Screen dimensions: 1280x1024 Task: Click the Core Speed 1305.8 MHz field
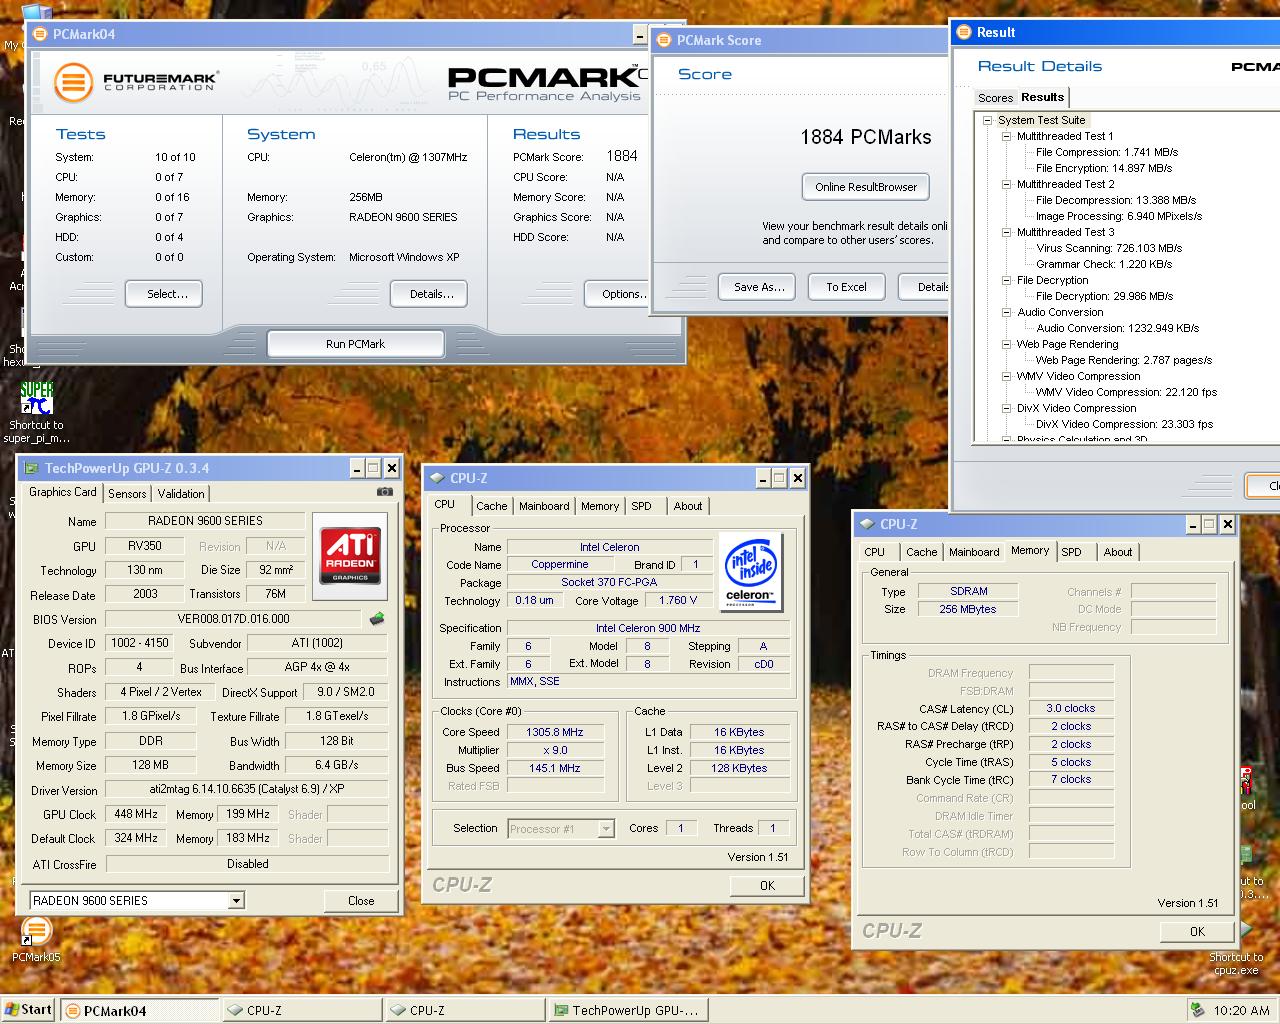[x=555, y=732]
